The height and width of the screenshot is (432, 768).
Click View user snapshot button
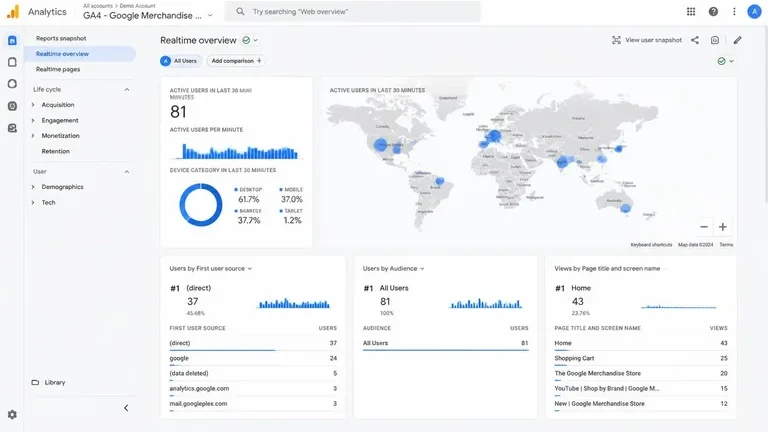pos(647,40)
